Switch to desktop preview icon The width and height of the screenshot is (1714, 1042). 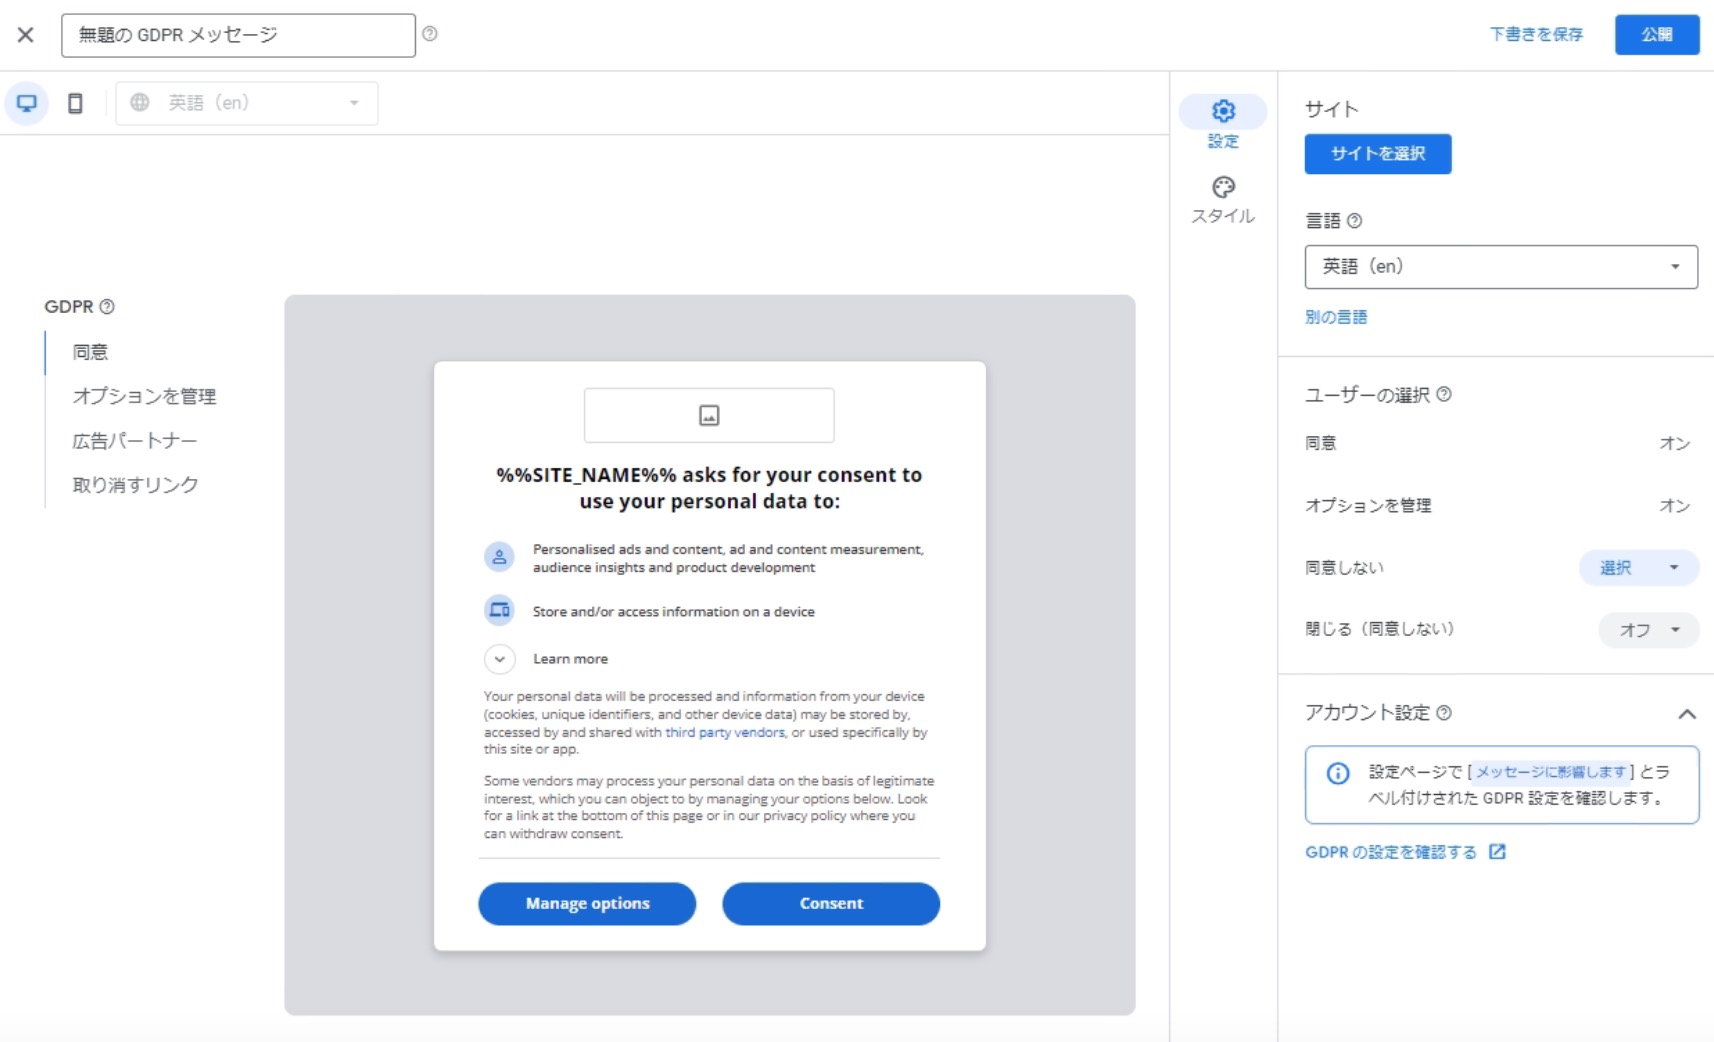coord(27,103)
